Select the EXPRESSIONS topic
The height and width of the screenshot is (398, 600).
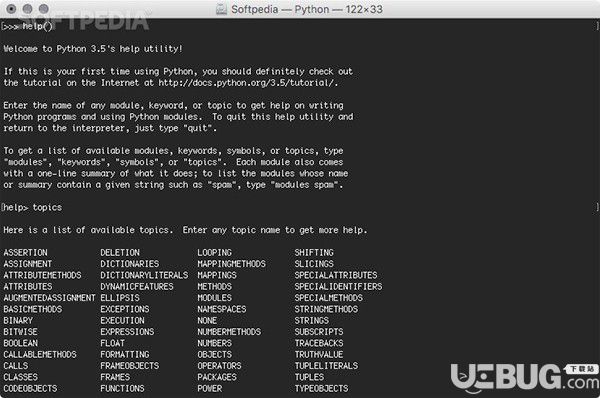pyautogui.click(x=127, y=332)
